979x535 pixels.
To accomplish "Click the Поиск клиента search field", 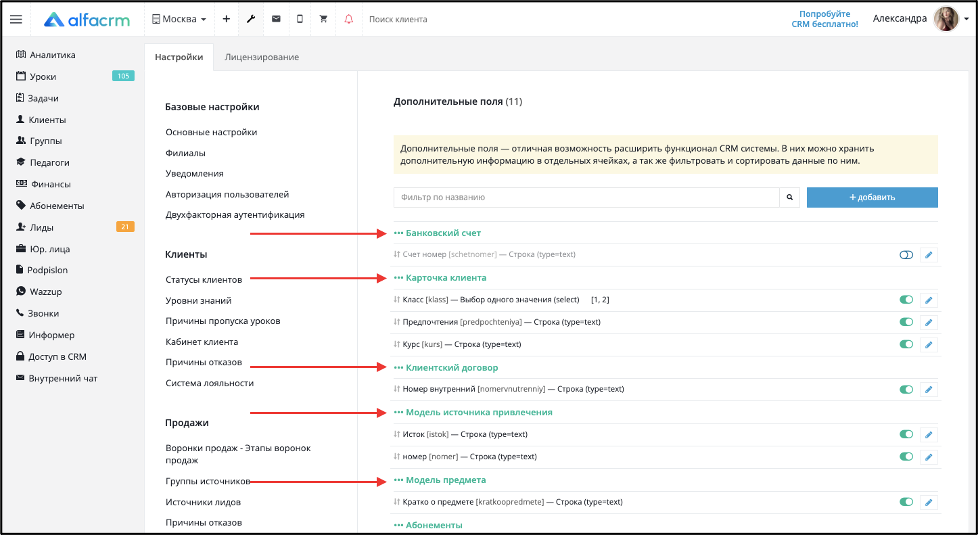I will coord(400,19).
